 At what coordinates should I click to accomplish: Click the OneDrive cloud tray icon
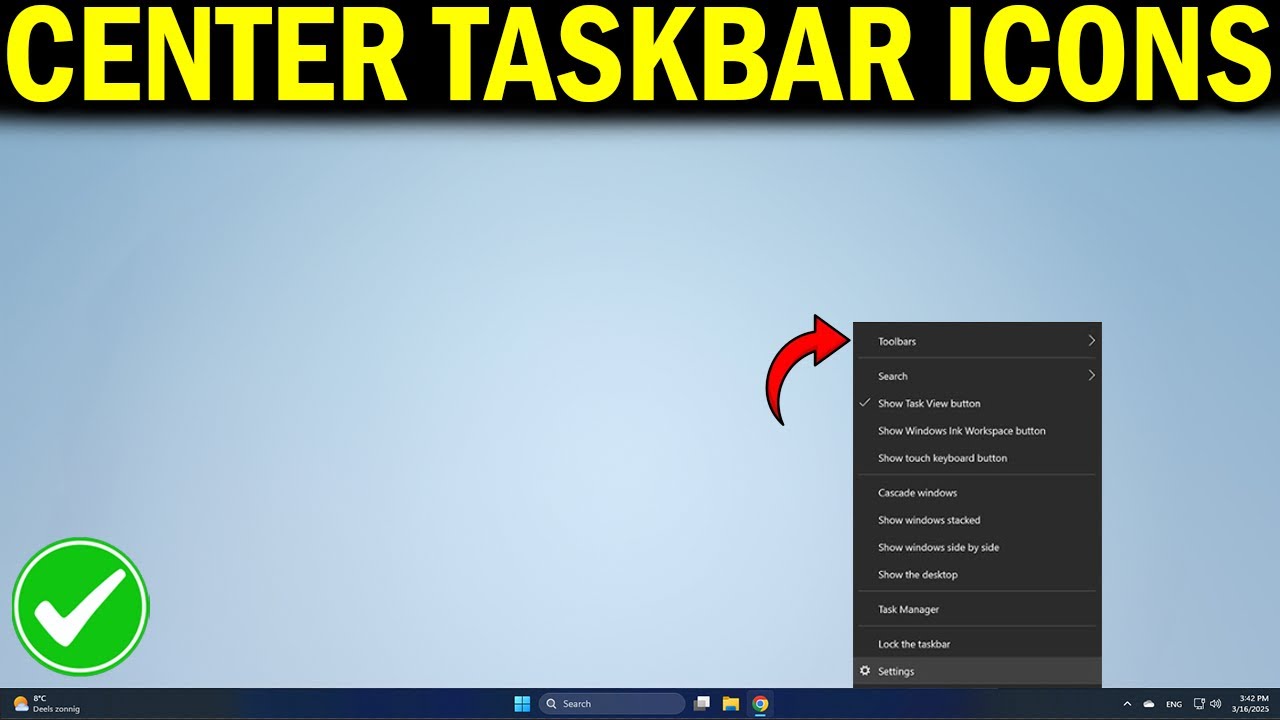[1149, 704]
